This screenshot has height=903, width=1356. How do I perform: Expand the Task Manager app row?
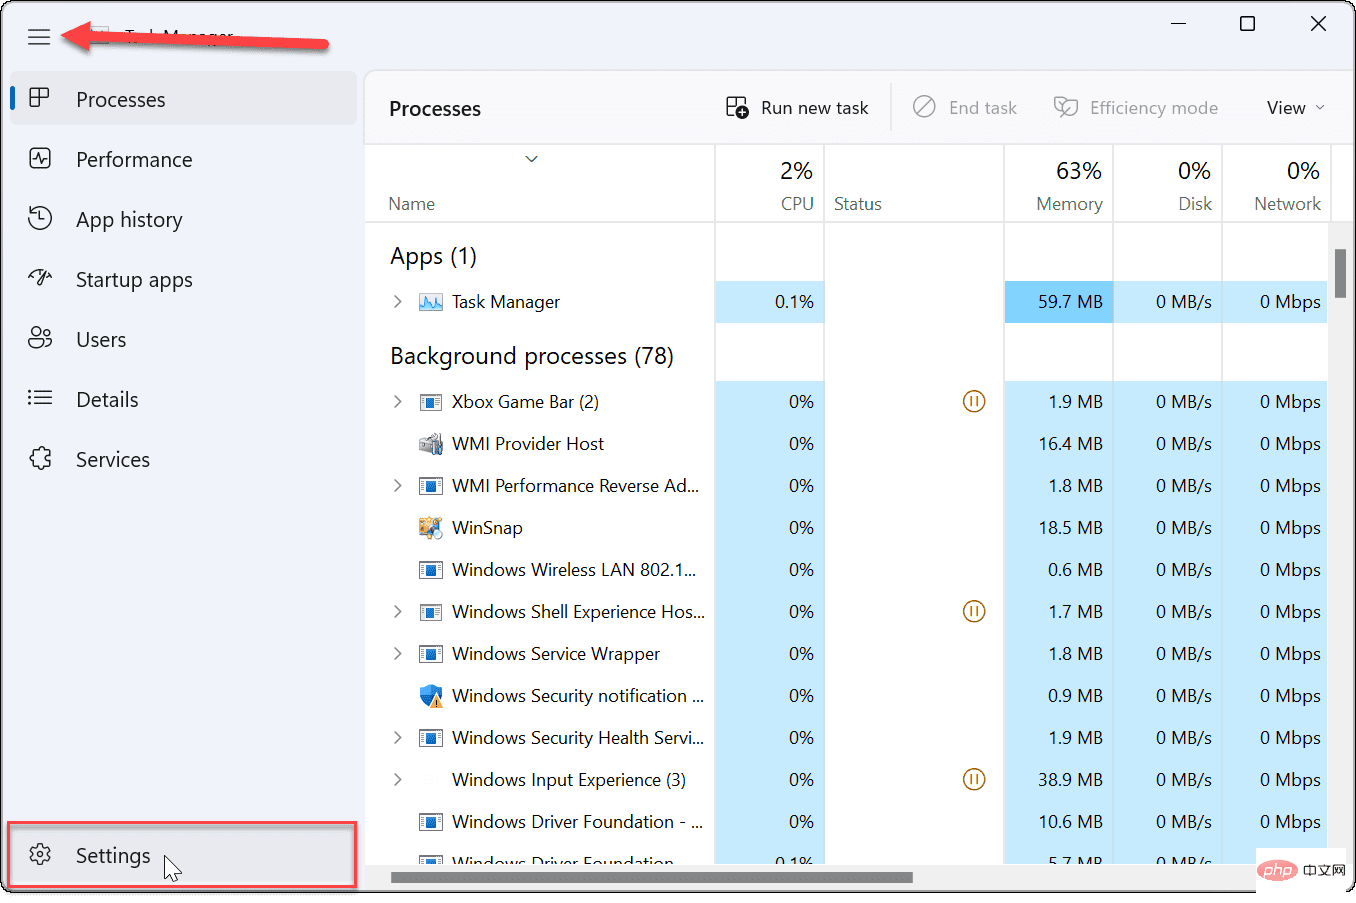(398, 301)
